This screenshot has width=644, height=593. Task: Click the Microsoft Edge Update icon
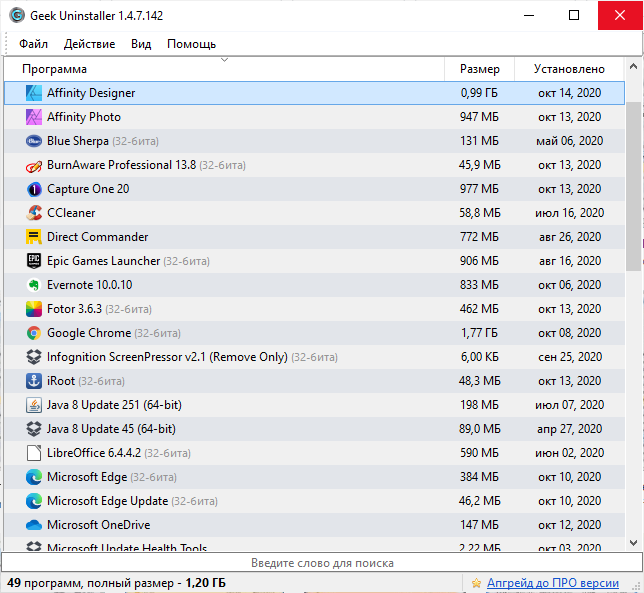click(x=34, y=501)
